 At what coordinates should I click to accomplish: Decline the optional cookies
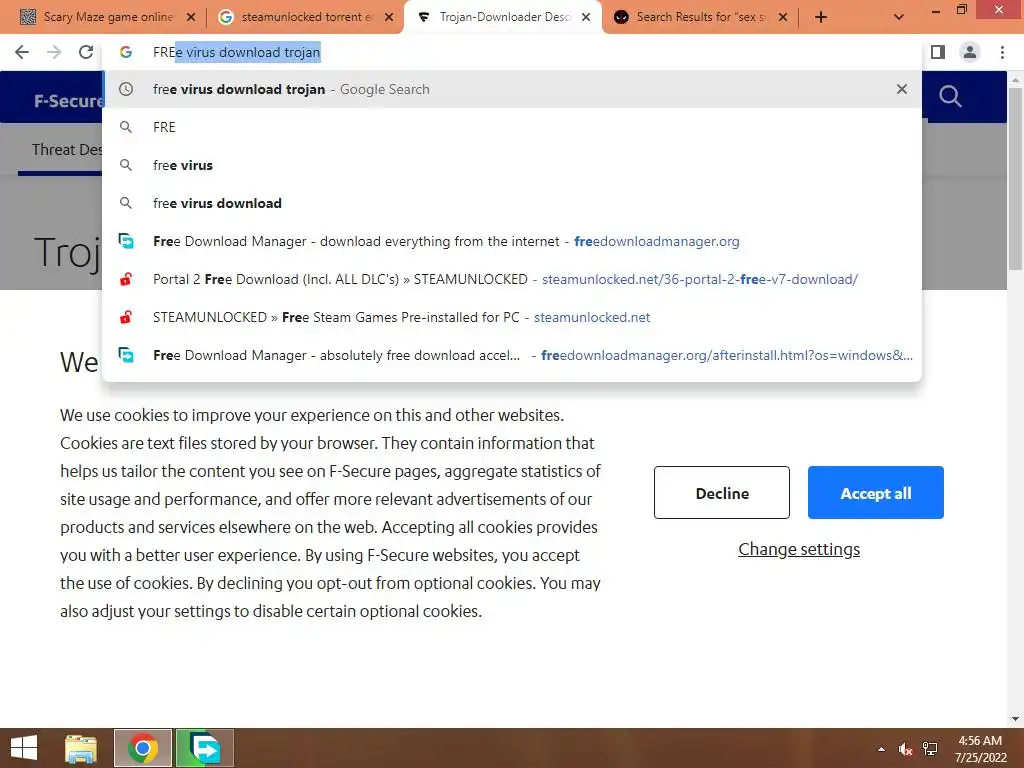pos(722,492)
